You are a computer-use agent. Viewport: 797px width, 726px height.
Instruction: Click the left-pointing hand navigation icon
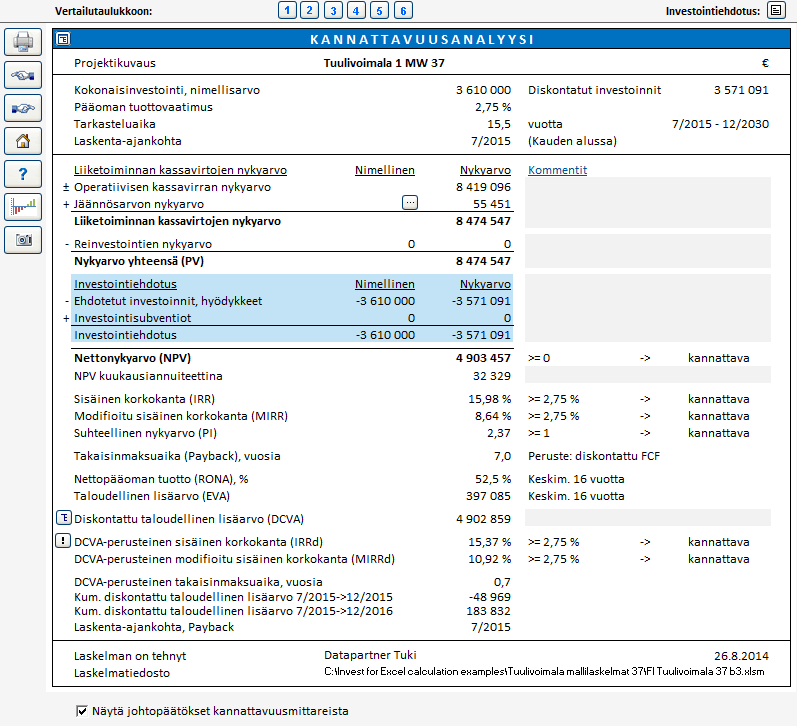[x=23, y=75]
